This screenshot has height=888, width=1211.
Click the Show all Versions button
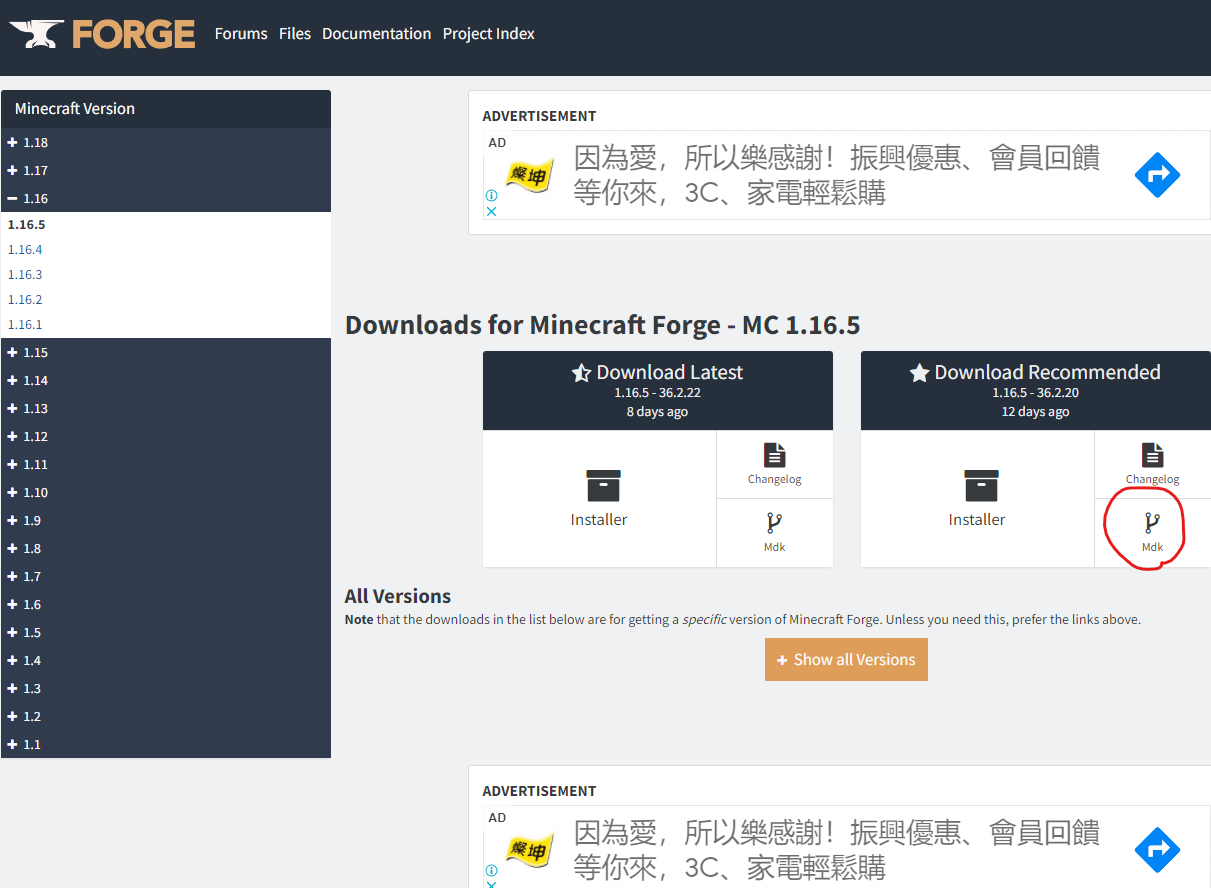click(x=846, y=660)
